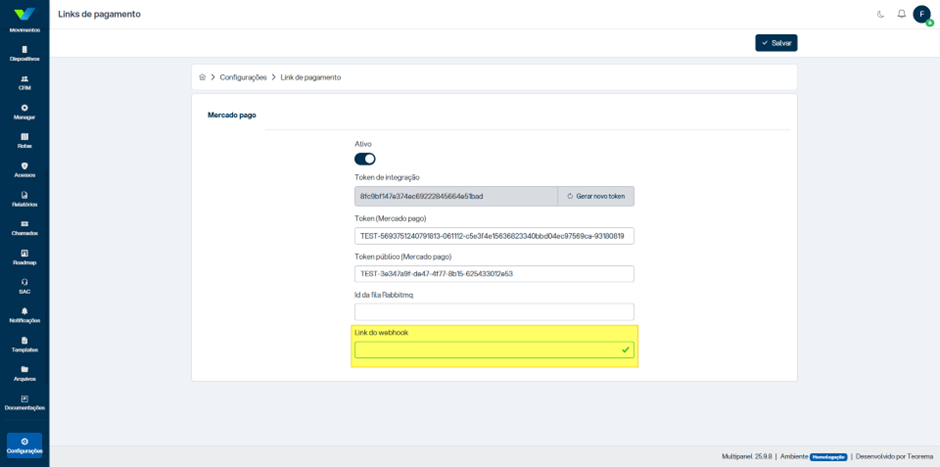Open the Arquivos folder item
The height and width of the screenshot is (467, 940).
[25, 373]
